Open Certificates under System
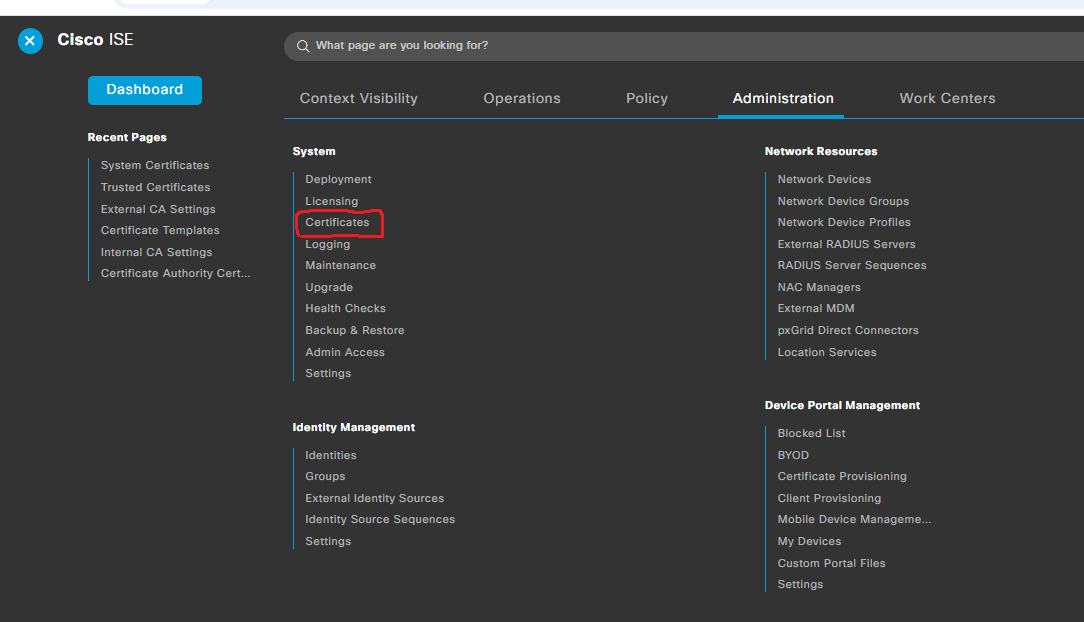This screenshot has height=622, width=1084. (337, 222)
